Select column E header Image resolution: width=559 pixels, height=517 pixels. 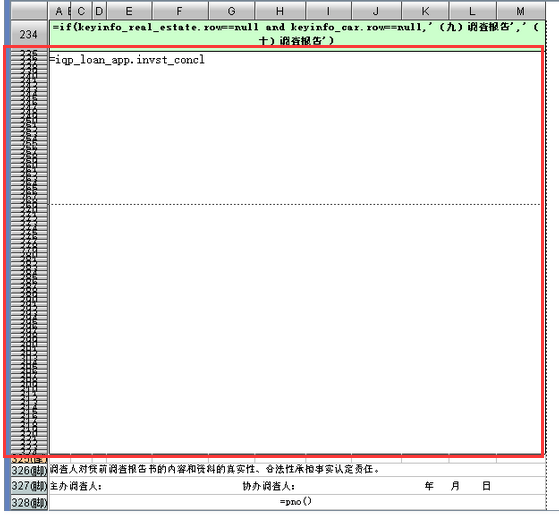[x=129, y=11]
